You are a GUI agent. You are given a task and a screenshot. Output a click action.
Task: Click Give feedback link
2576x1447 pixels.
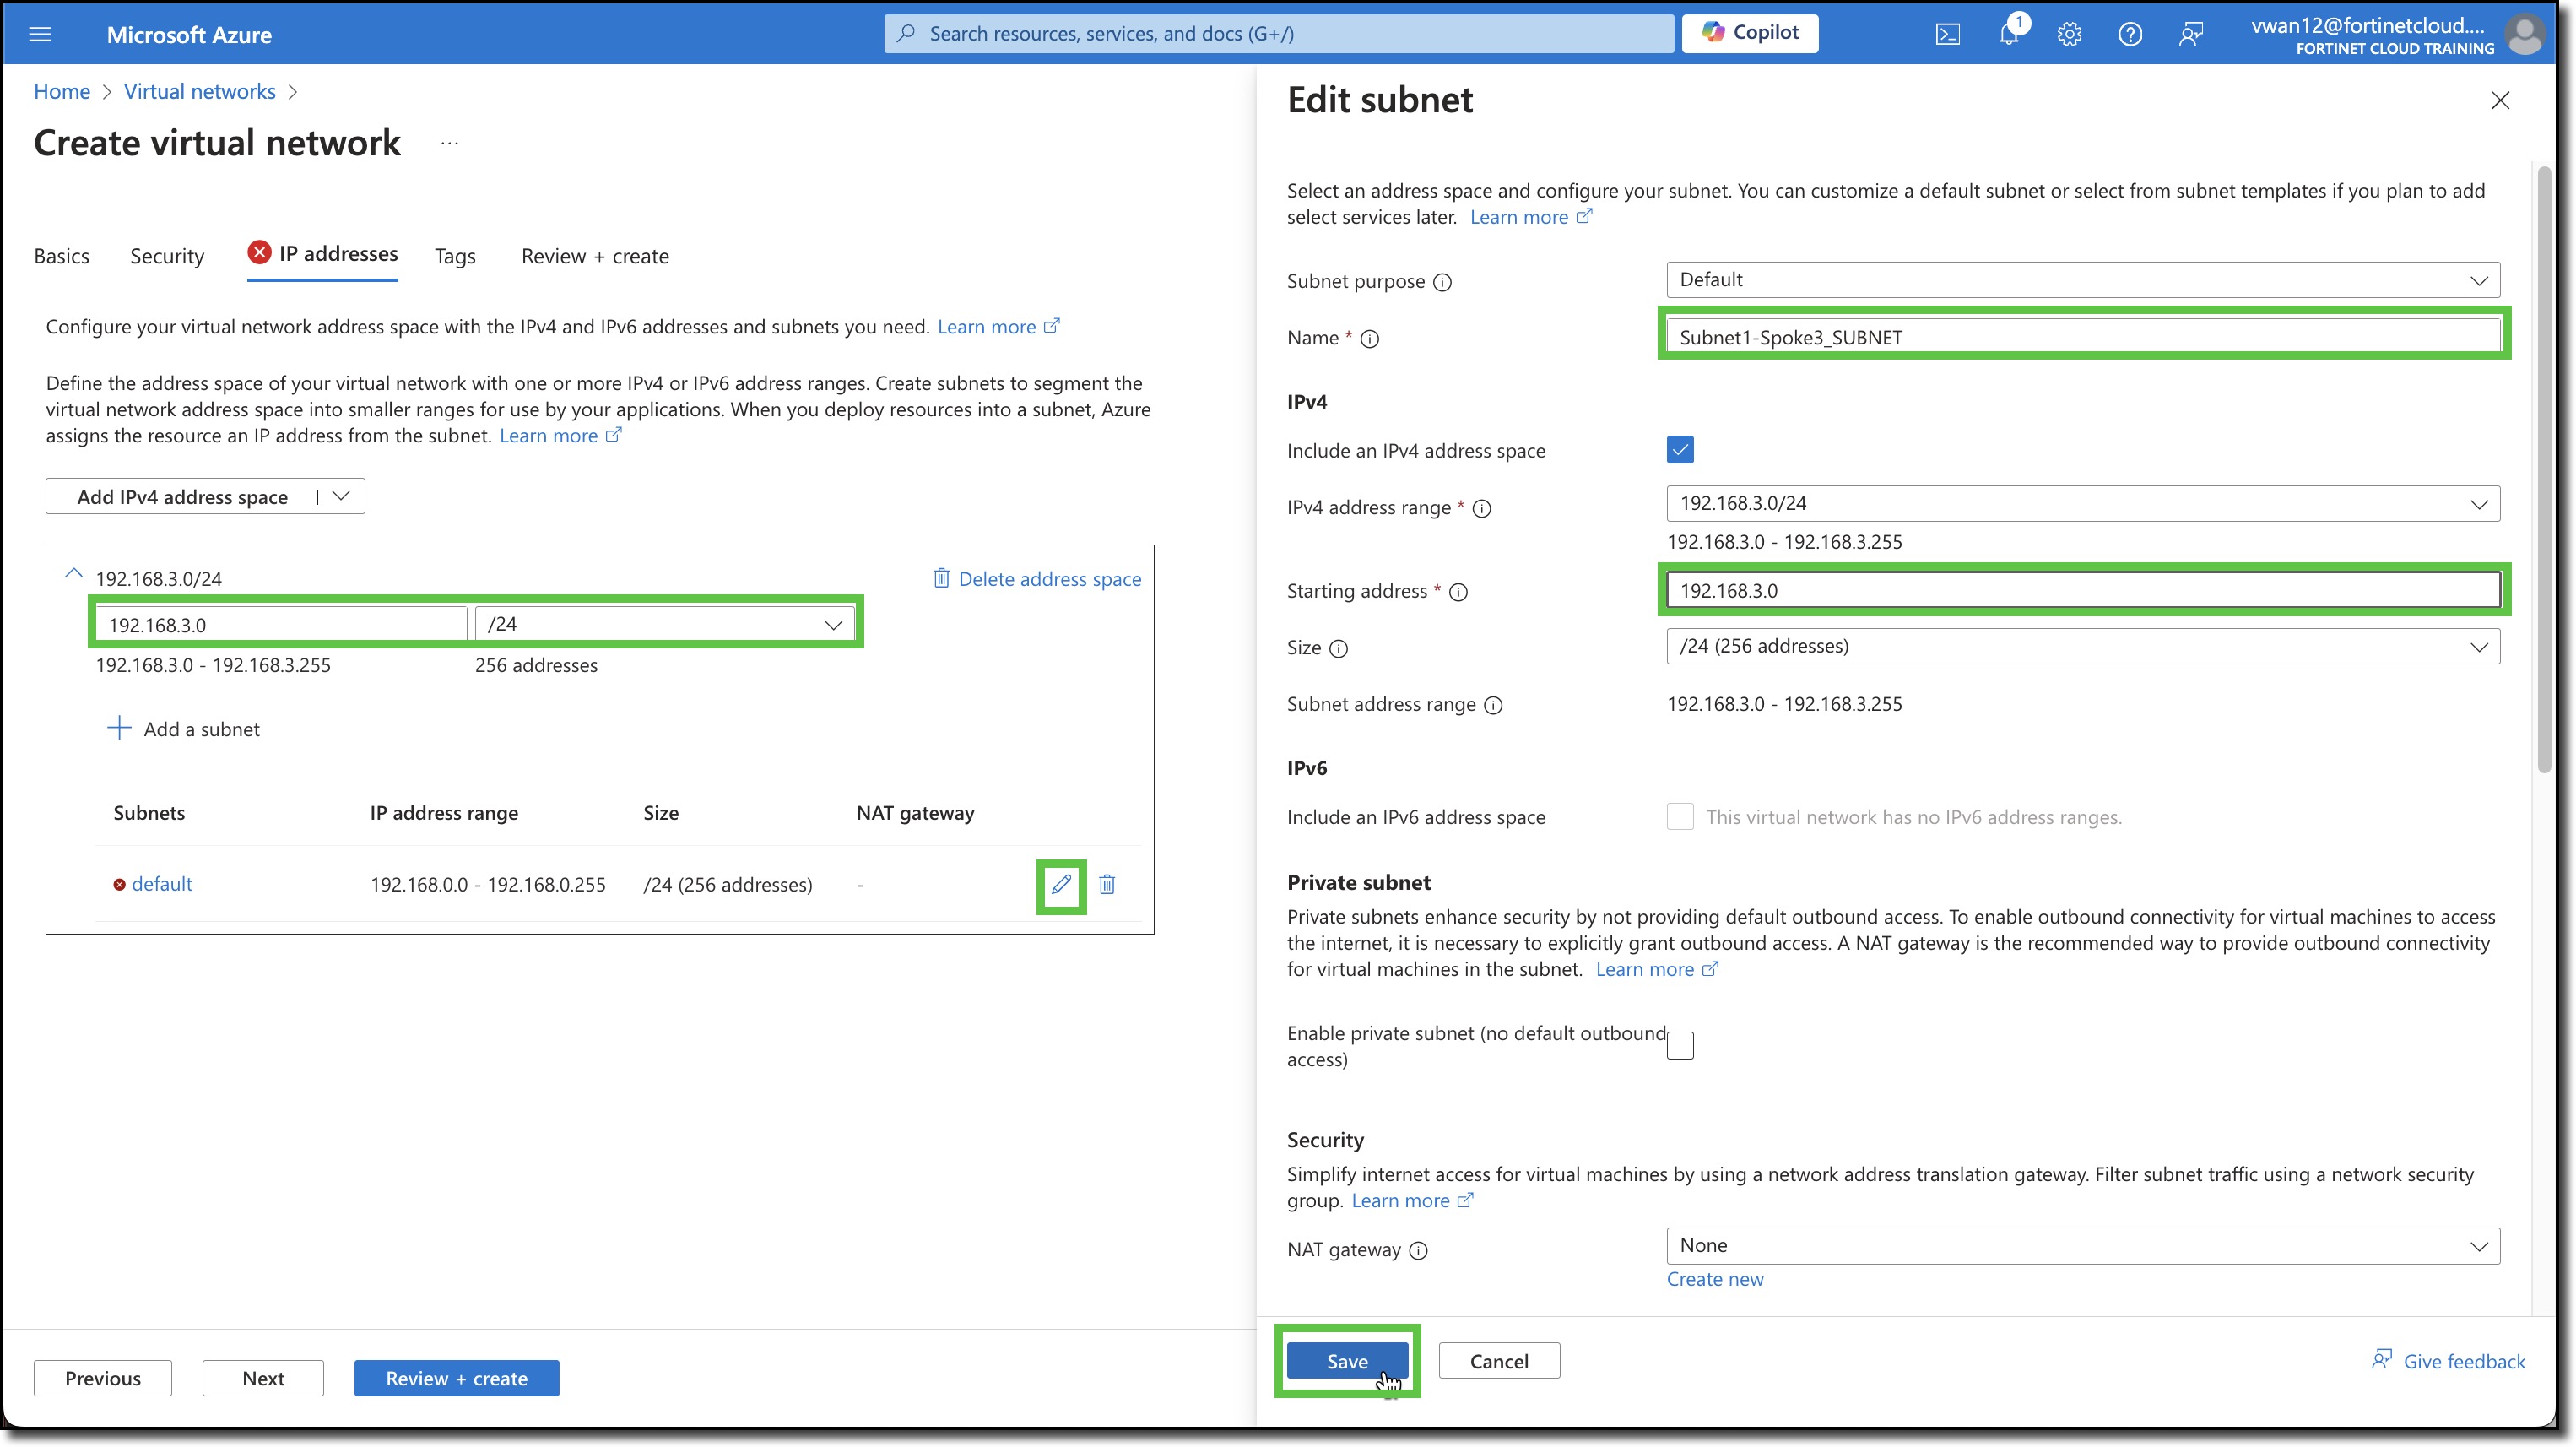click(2449, 1361)
